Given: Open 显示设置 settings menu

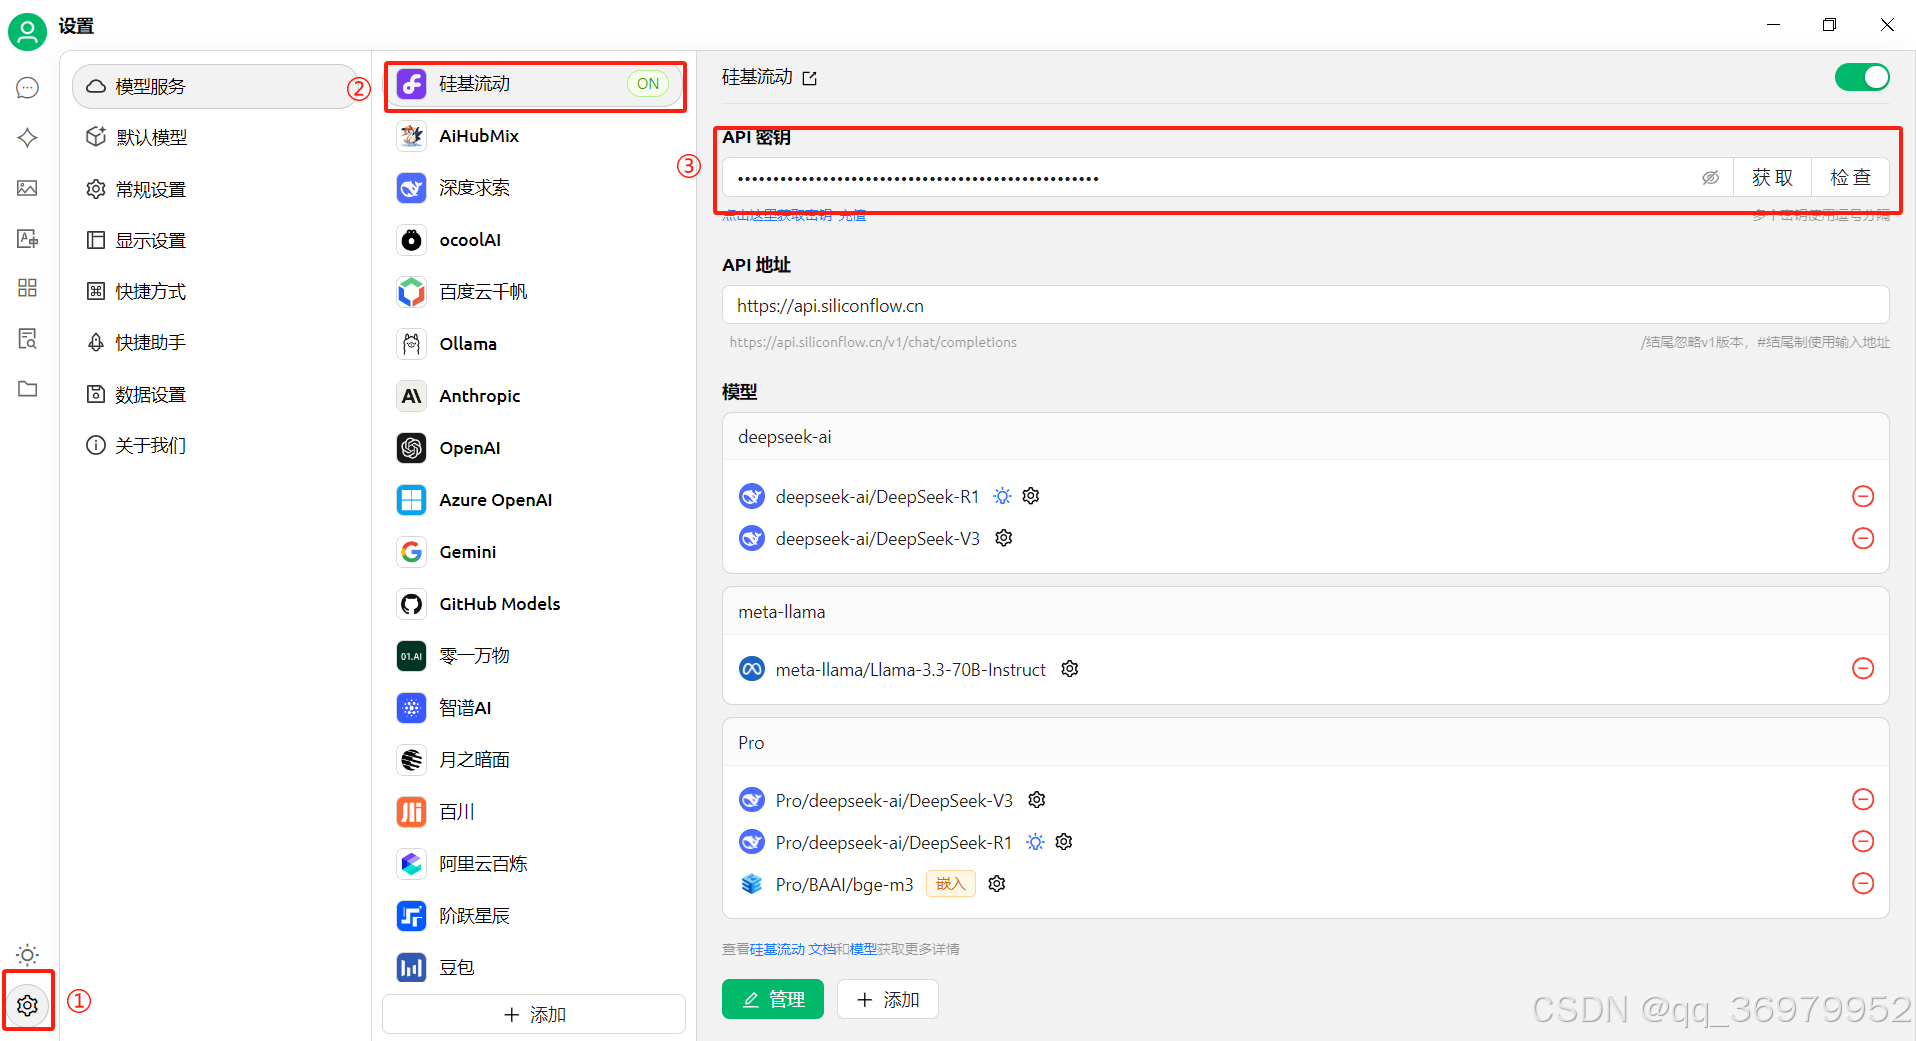Looking at the screenshot, I should [x=216, y=240].
